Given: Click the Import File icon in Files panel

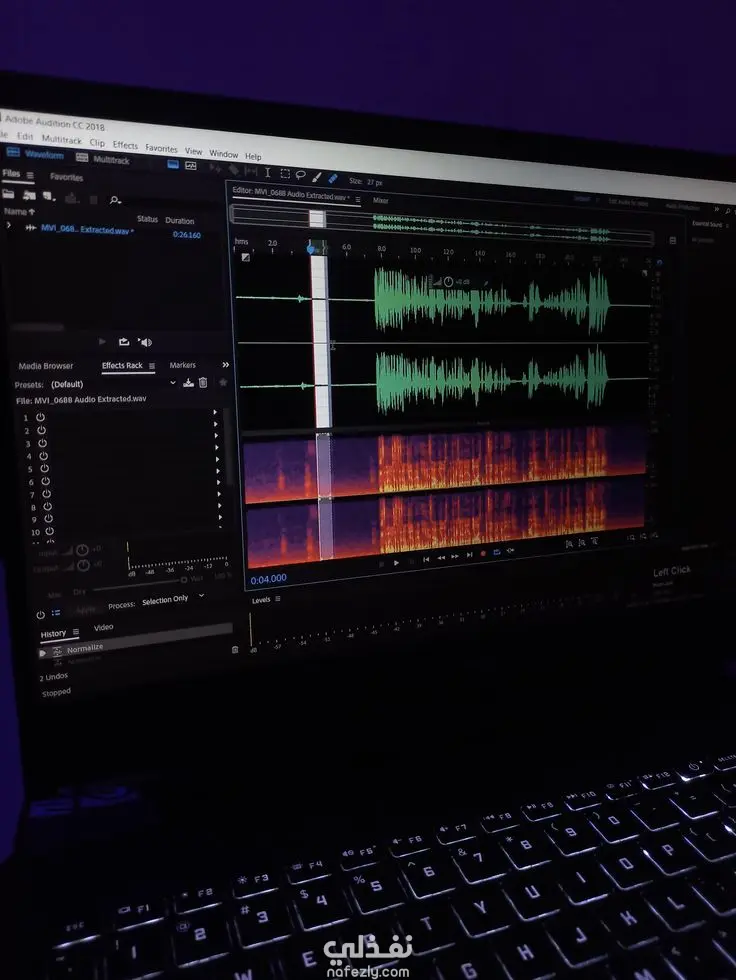Looking at the screenshot, I should [29, 195].
